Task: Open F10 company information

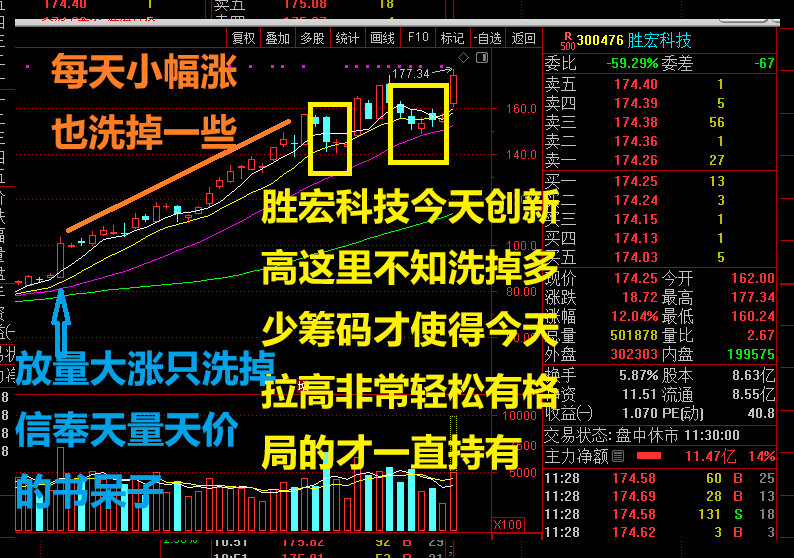Action: pyautogui.click(x=418, y=37)
